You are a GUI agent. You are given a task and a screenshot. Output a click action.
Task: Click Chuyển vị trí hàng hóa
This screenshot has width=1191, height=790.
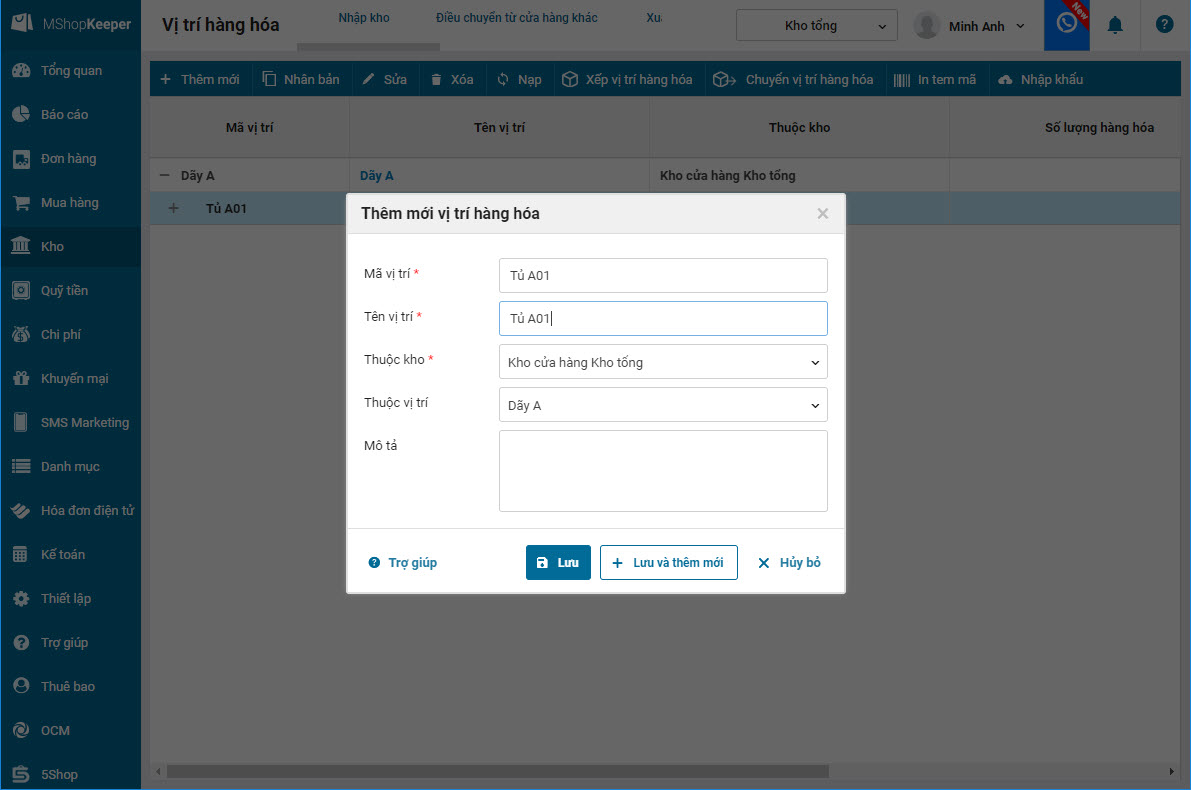pyautogui.click(x=794, y=80)
